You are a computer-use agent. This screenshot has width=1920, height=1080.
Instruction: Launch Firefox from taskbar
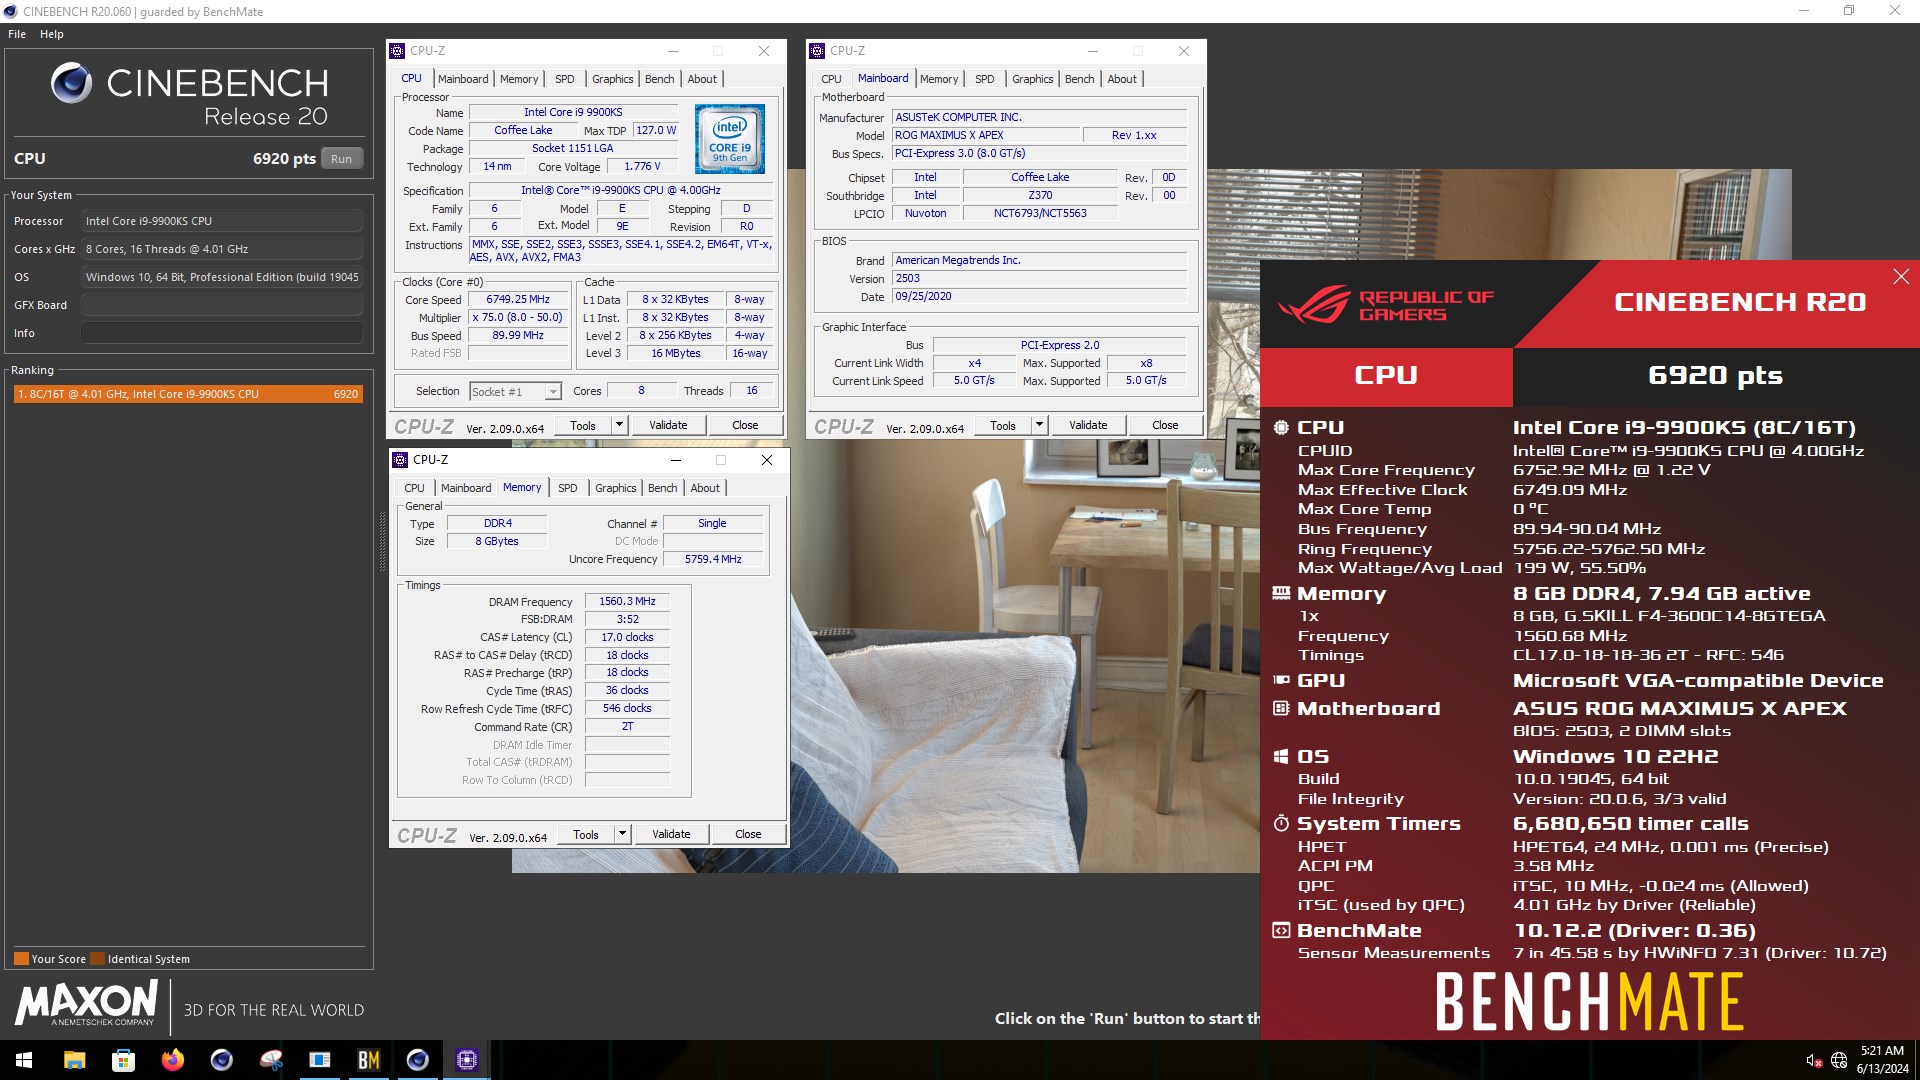[x=172, y=1060]
